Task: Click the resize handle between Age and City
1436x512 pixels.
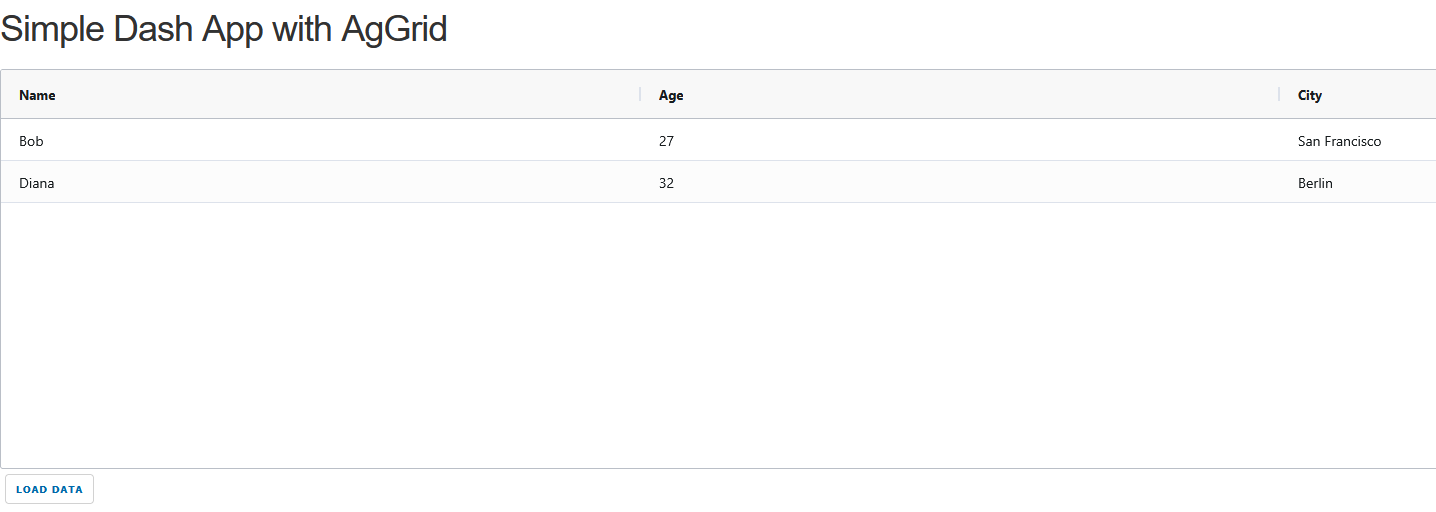Action: point(1279,95)
